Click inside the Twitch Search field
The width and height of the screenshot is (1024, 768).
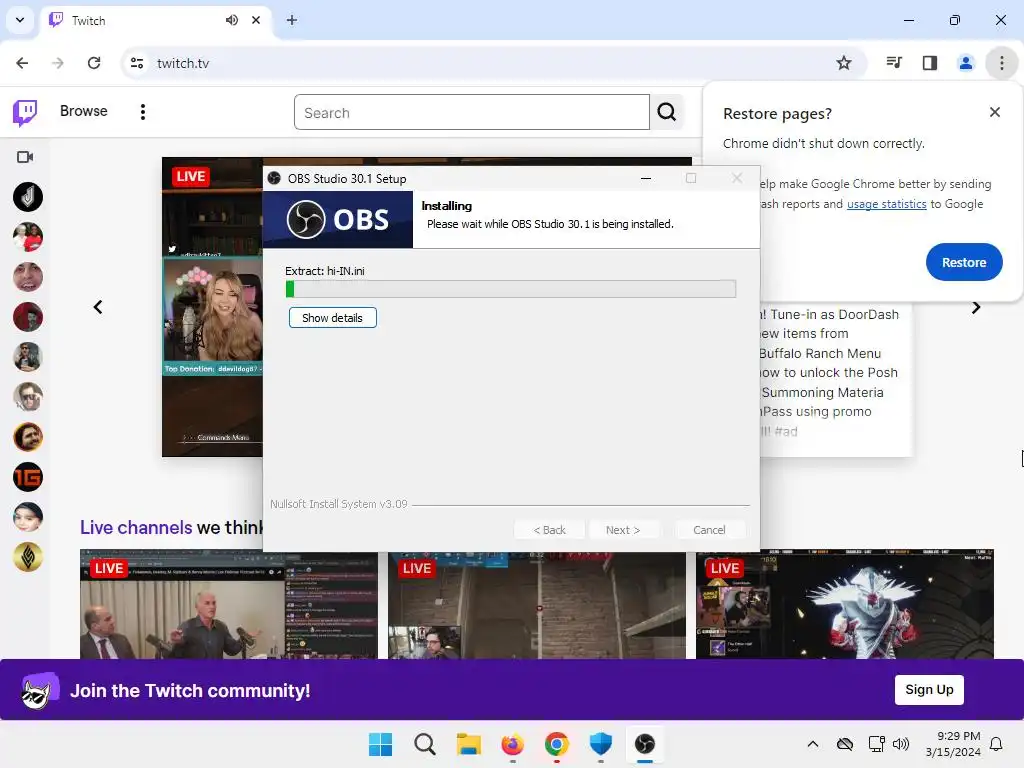(472, 112)
